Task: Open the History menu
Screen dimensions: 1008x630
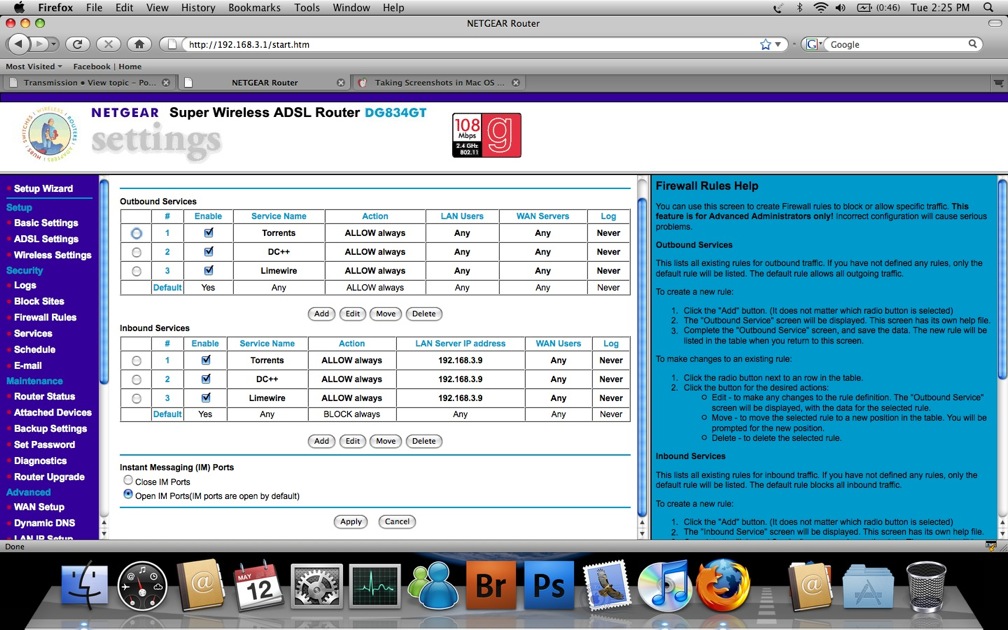Action: (198, 8)
